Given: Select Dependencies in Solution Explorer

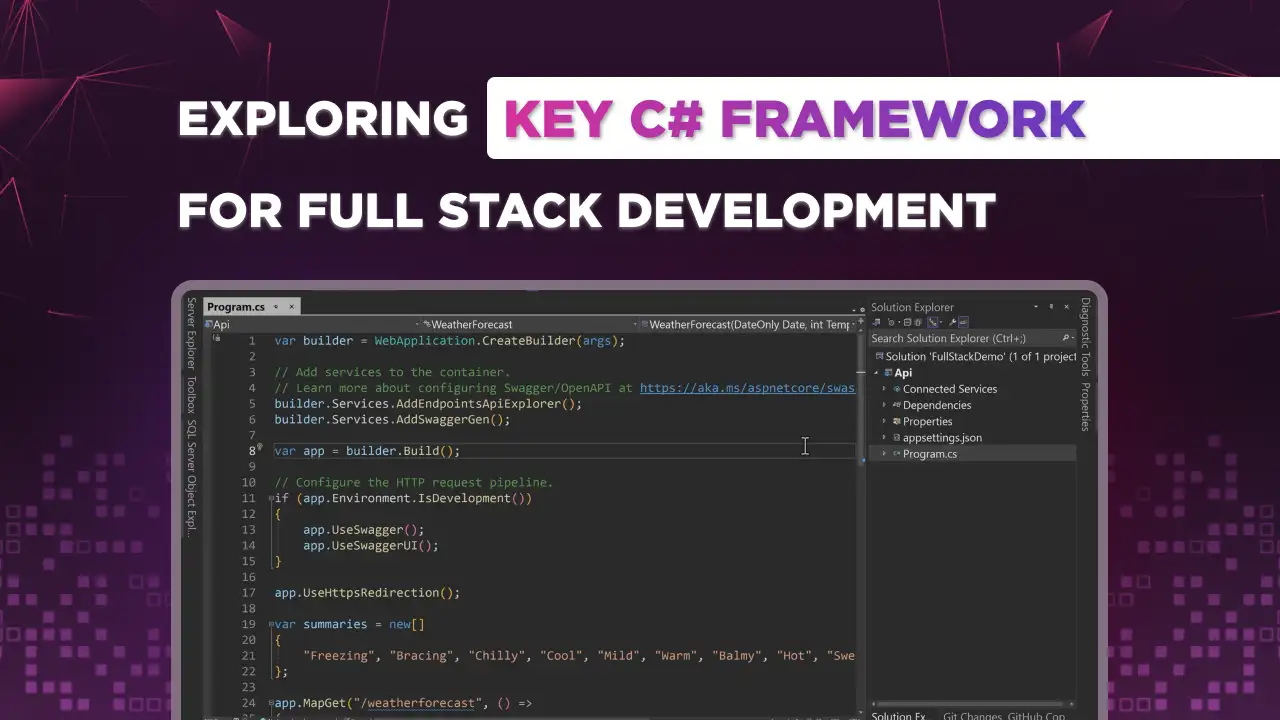Looking at the screenshot, I should tap(937, 405).
